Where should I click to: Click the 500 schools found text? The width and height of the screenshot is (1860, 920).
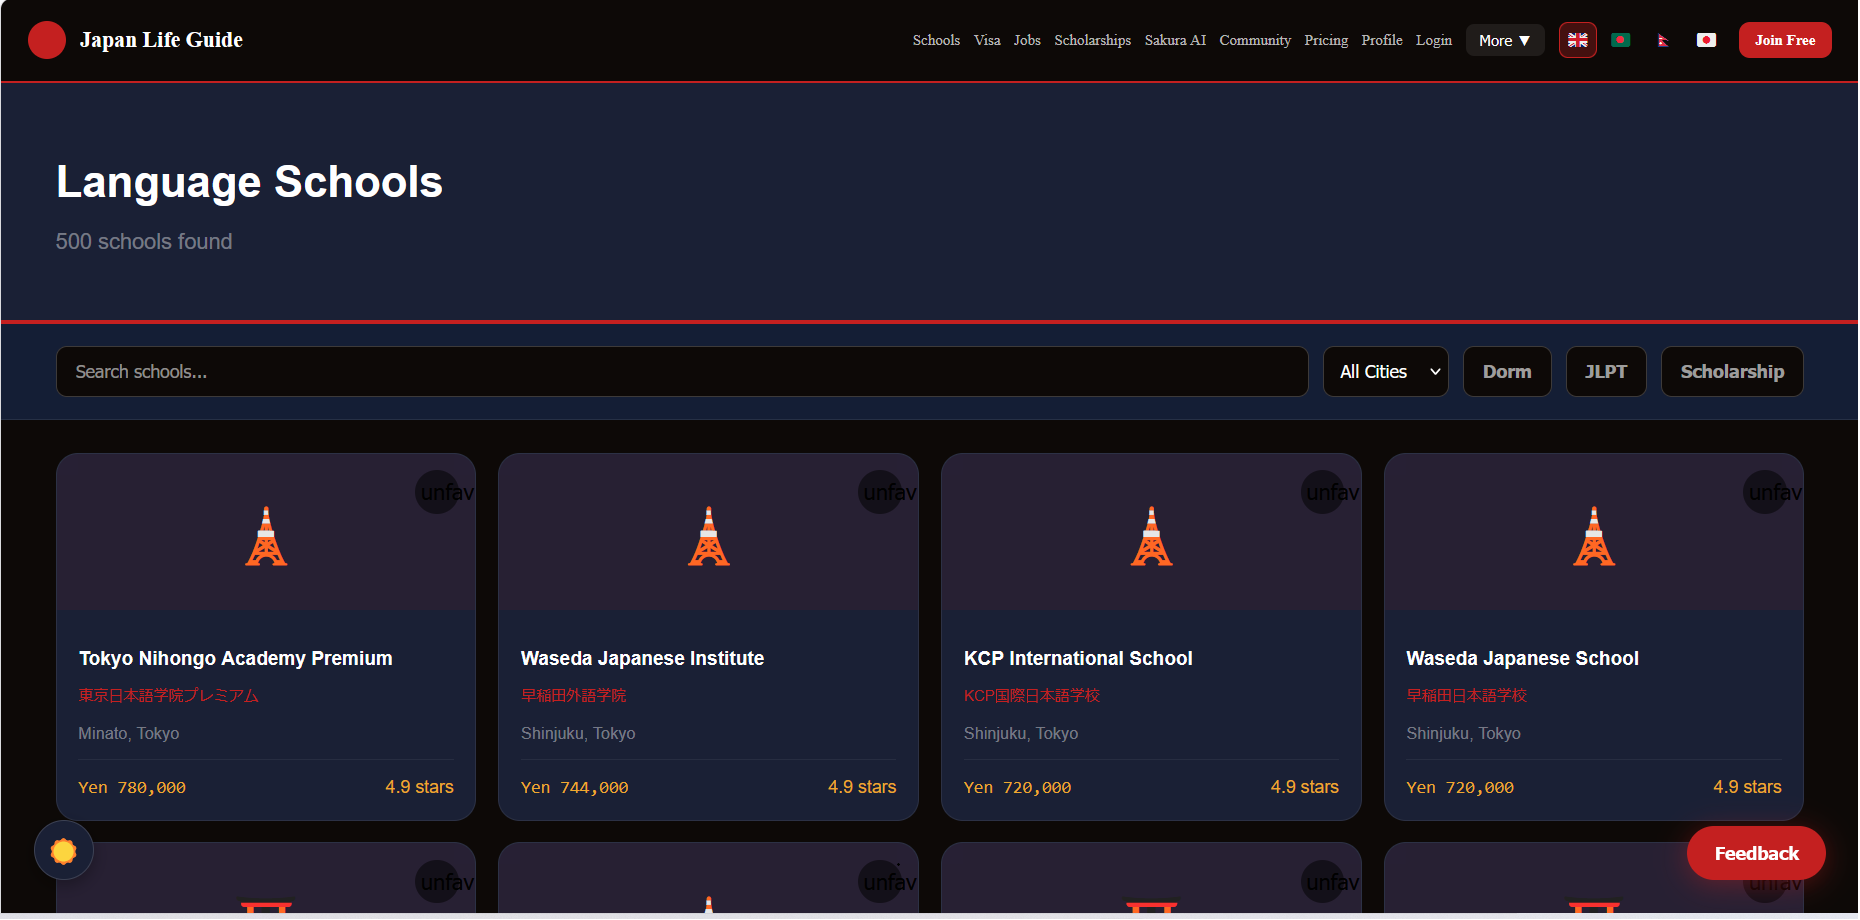coord(144,241)
